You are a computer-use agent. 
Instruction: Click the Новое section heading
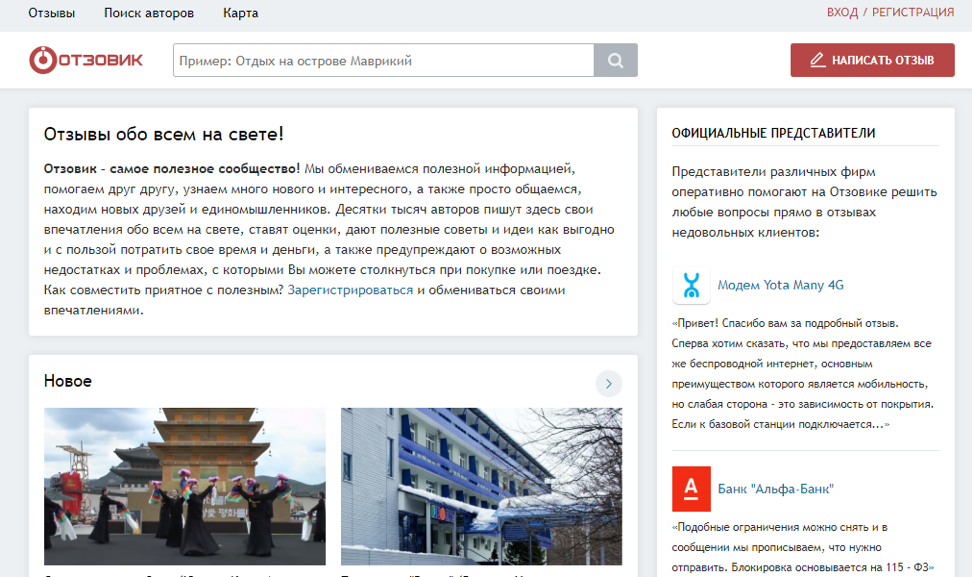pyautogui.click(x=68, y=381)
